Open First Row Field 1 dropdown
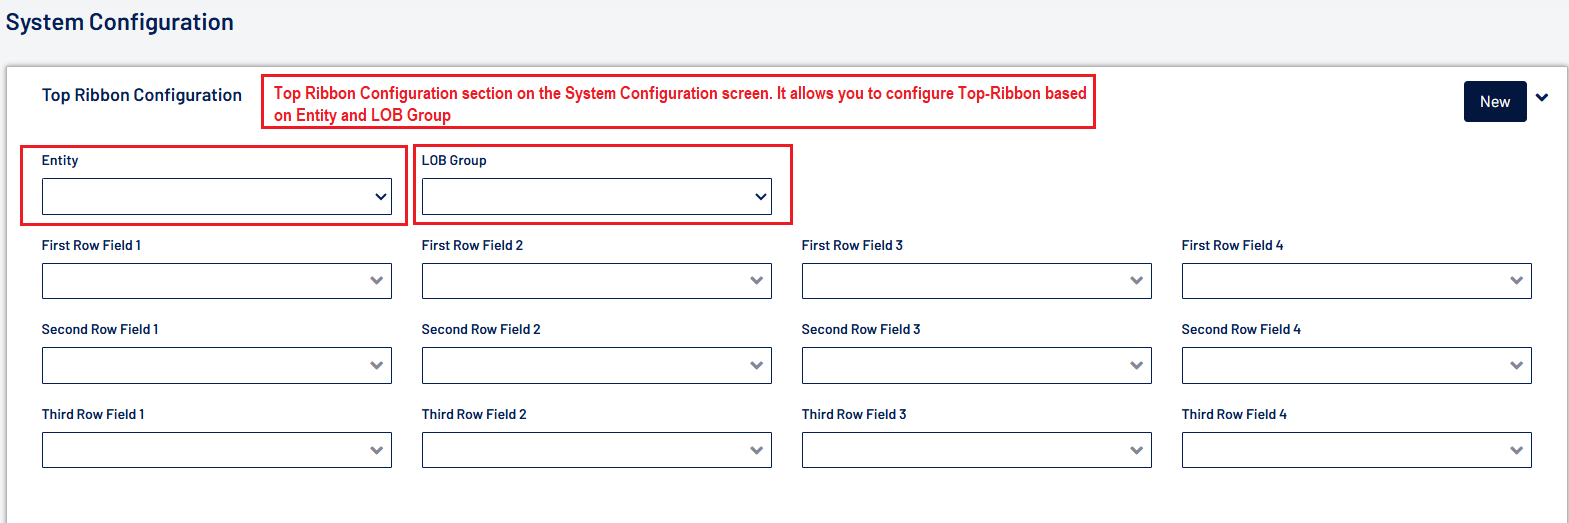 pos(216,281)
